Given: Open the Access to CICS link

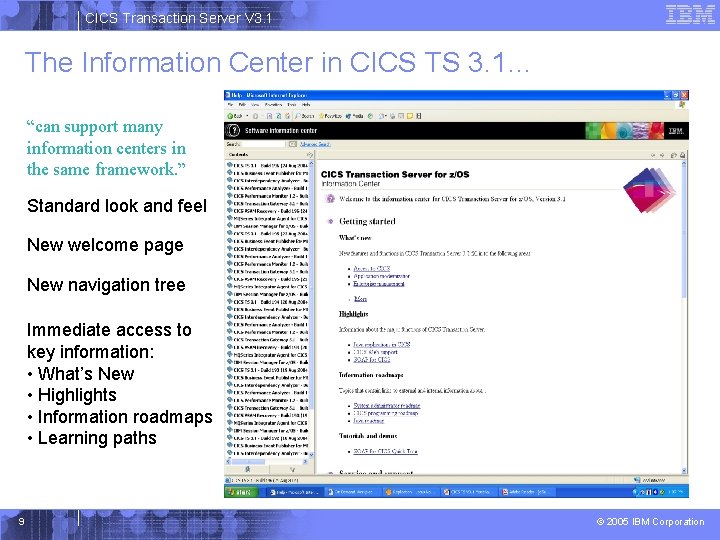Looking at the screenshot, I should click(371, 269).
